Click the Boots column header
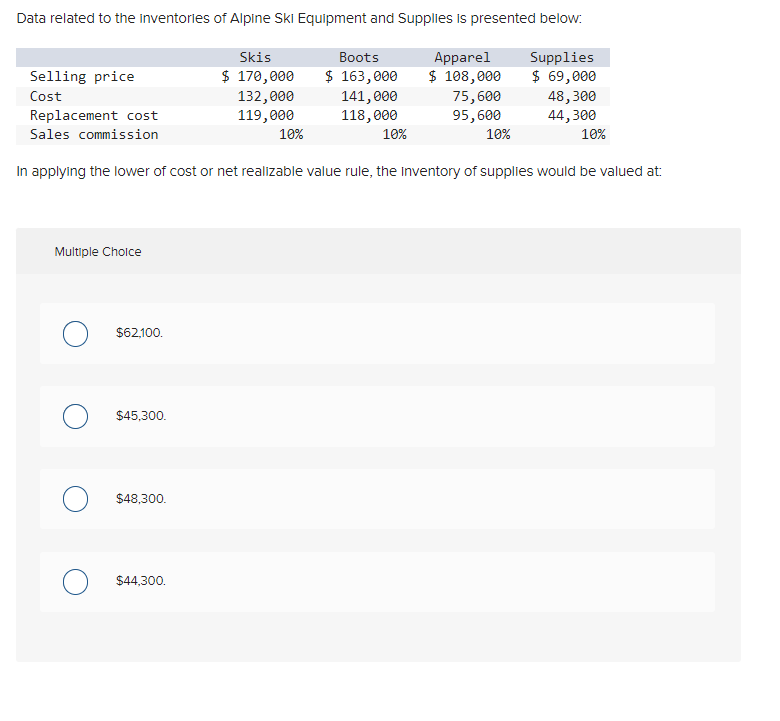 point(359,58)
